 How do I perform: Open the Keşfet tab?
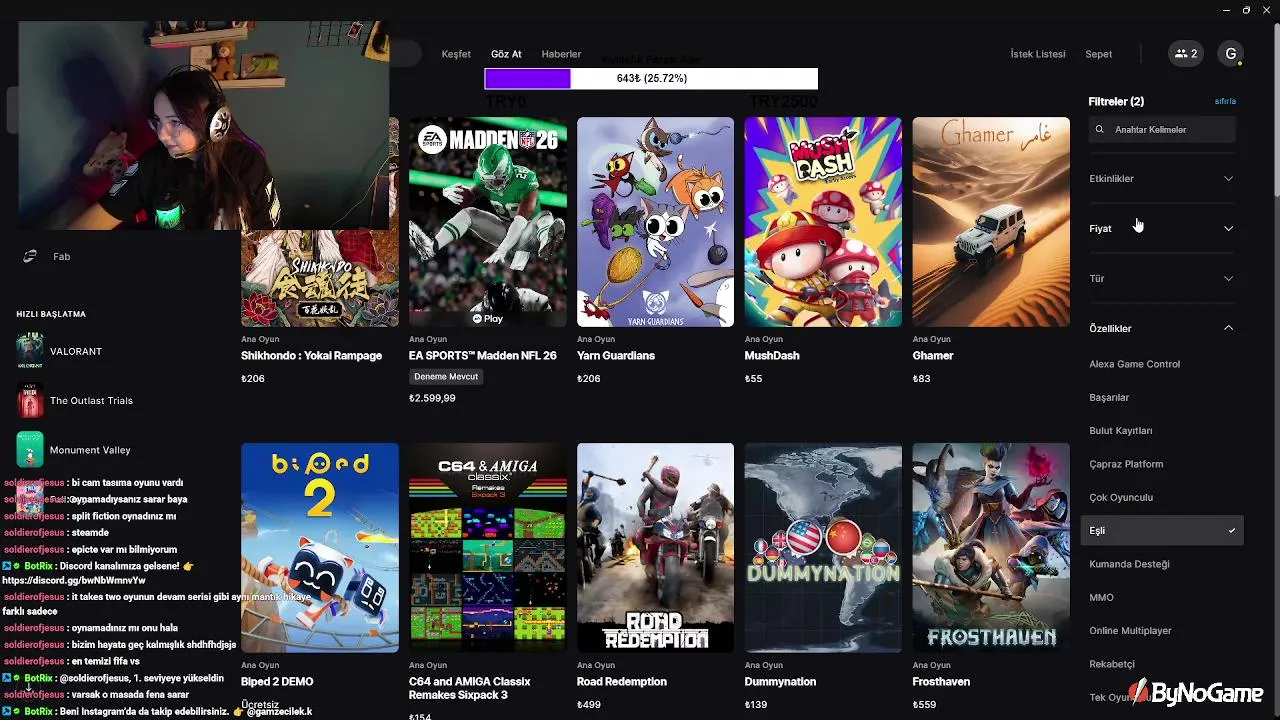[x=456, y=54]
